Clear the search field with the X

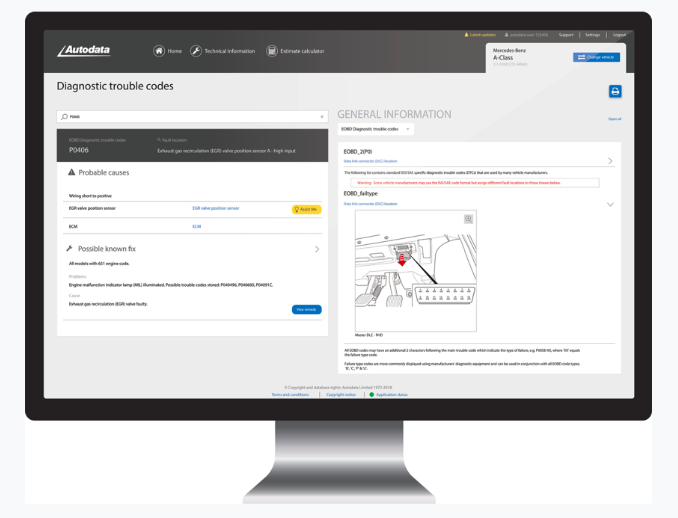click(x=322, y=117)
